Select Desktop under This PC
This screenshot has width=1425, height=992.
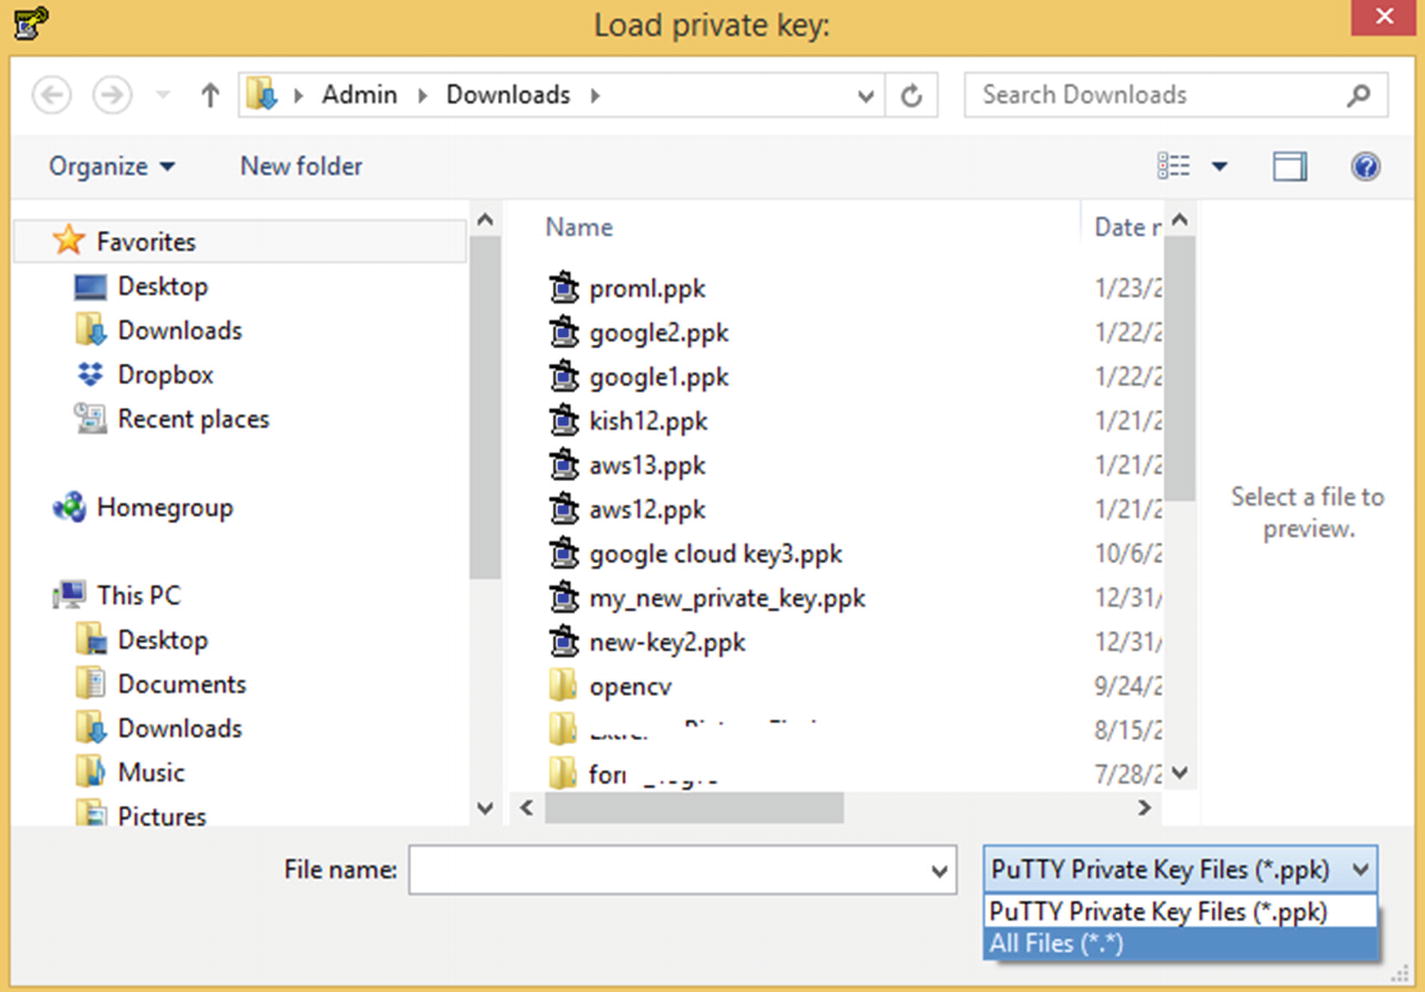coord(163,640)
